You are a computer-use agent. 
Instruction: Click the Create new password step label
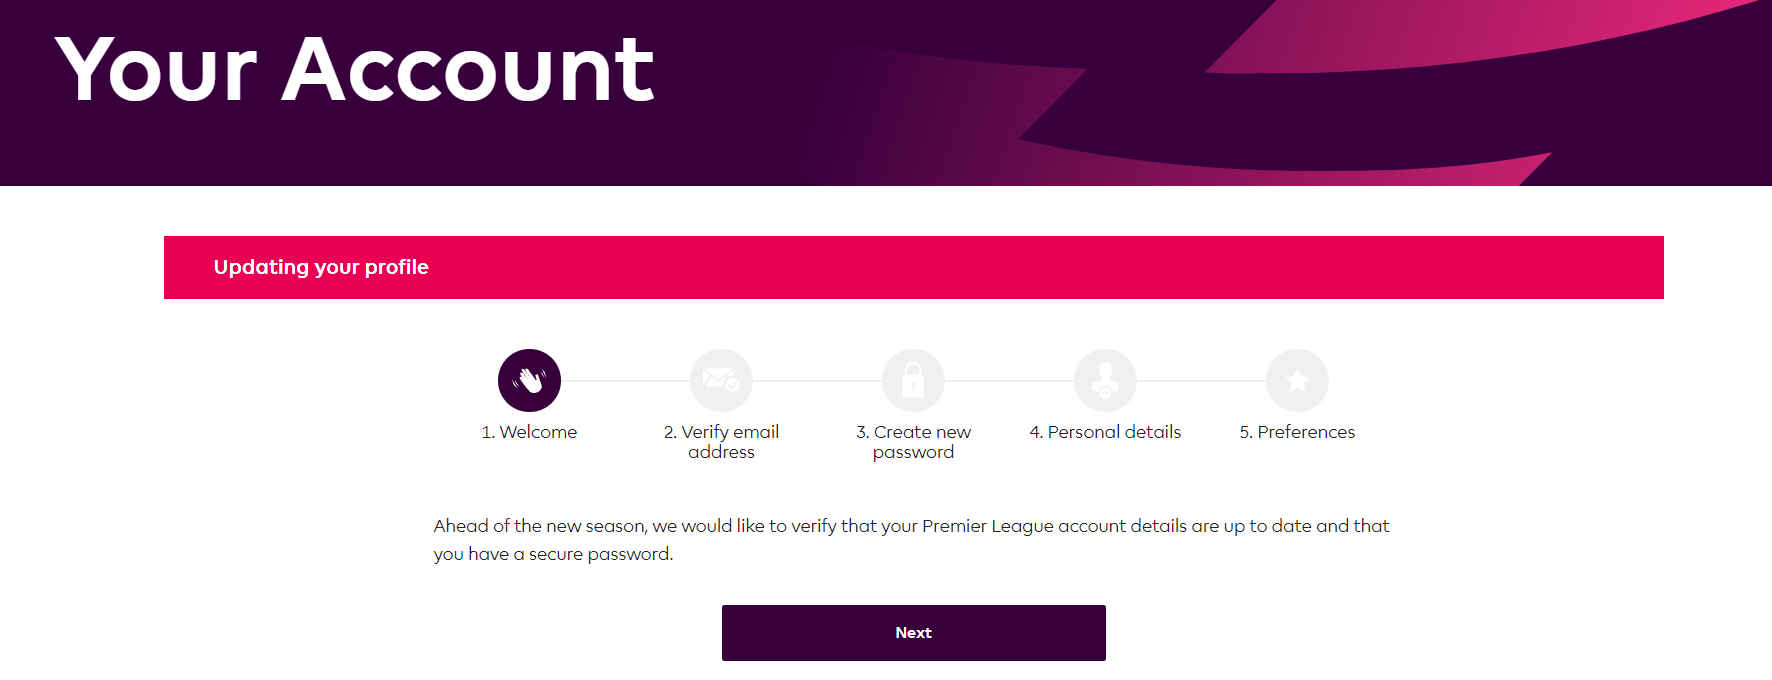click(x=913, y=441)
